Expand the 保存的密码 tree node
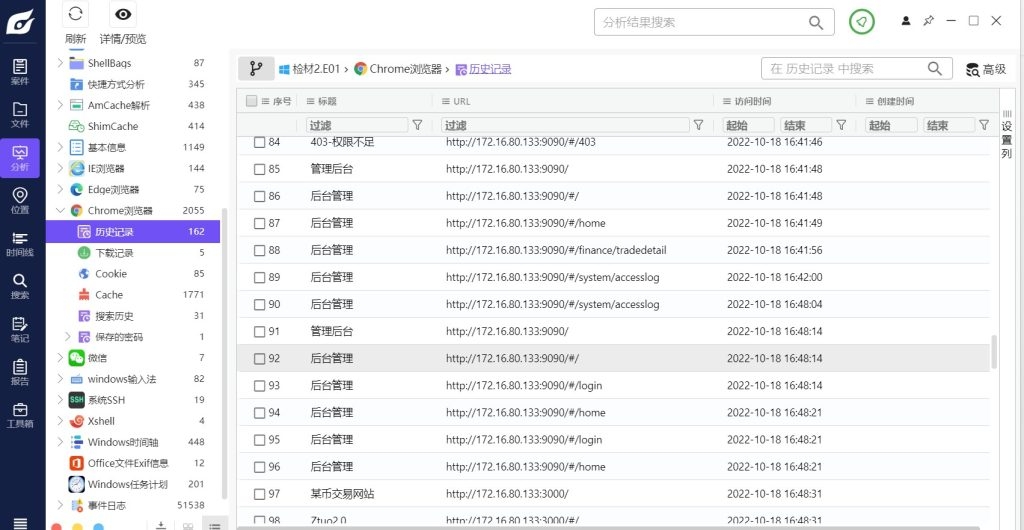The height and width of the screenshot is (530, 1024). click(x=68, y=337)
